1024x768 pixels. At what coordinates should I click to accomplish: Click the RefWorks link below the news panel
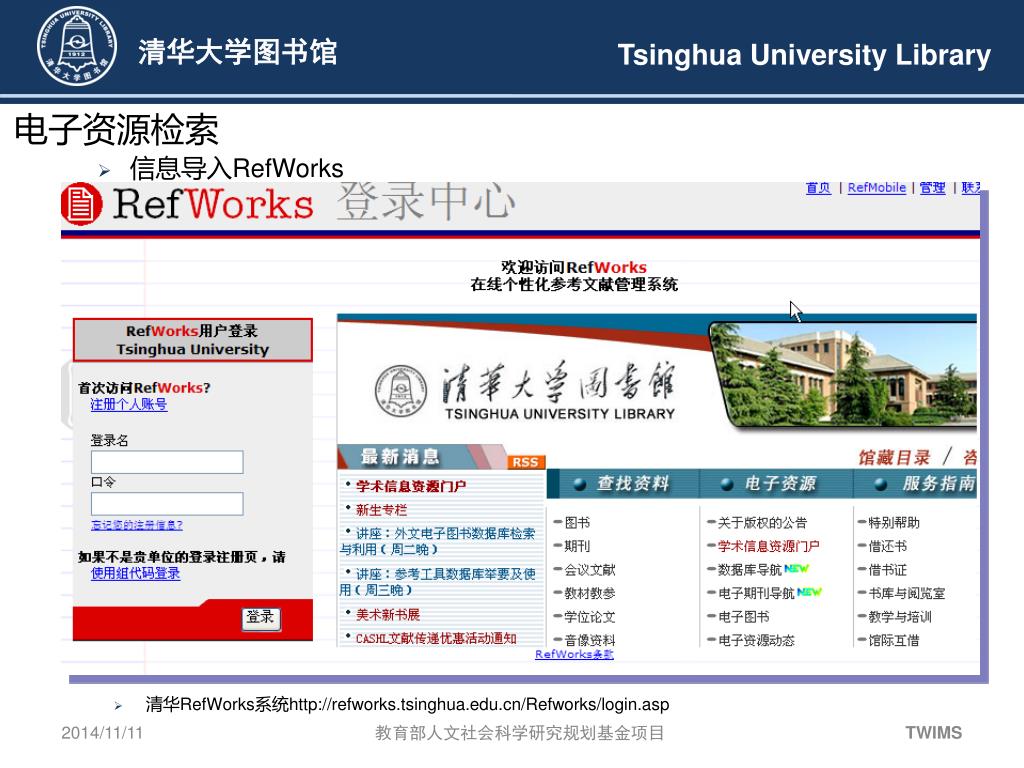click(x=574, y=654)
